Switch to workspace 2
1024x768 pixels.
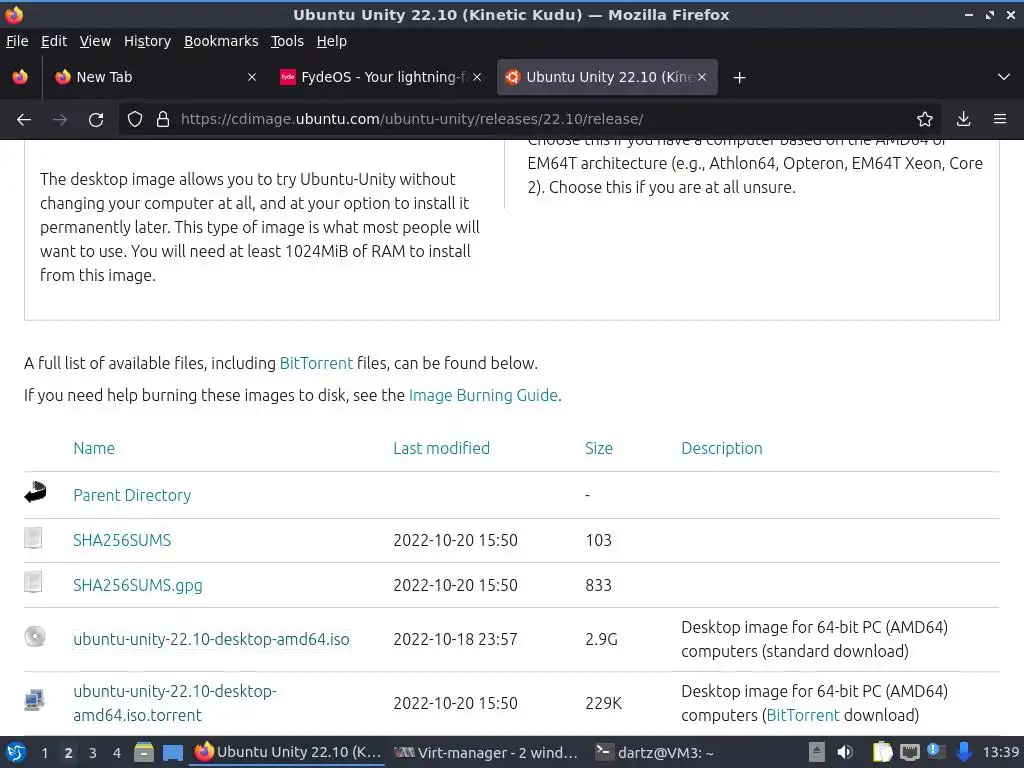[69, 753]
